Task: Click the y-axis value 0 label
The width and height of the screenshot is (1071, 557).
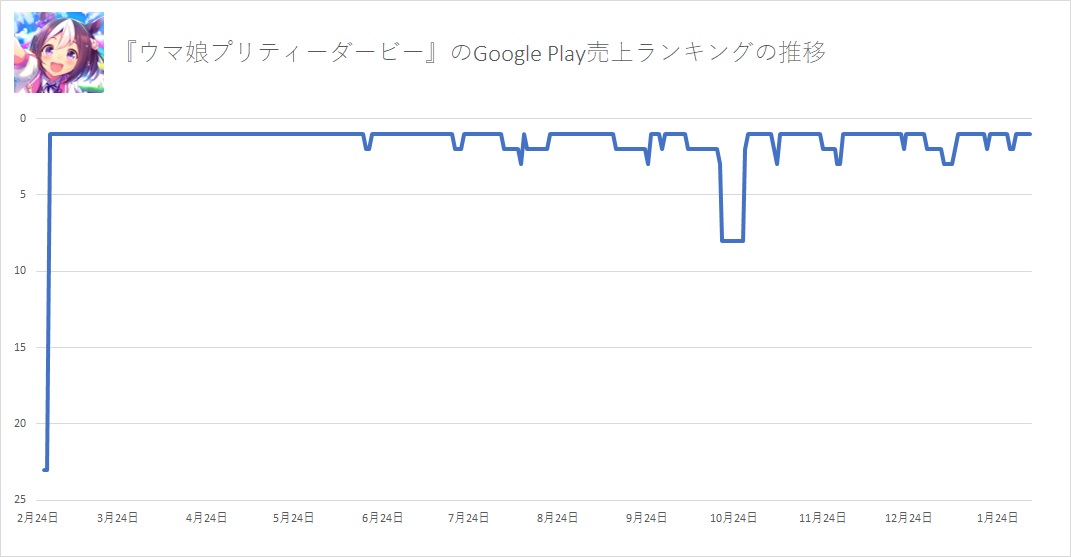Action: pyautogui.click(x=24, y=119)
